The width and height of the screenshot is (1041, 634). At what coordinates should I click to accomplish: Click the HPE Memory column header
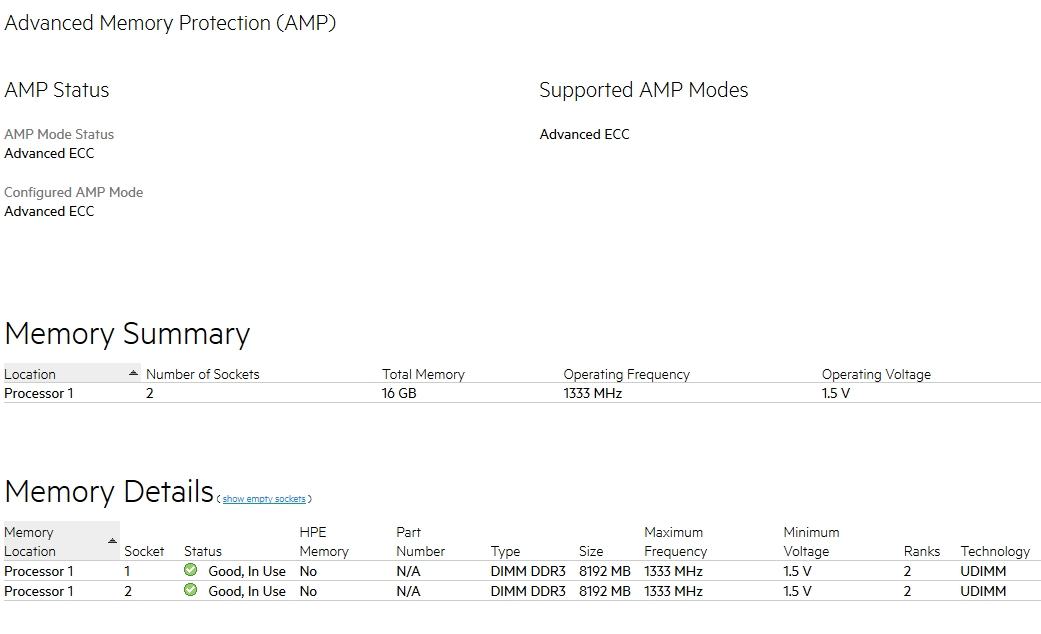pyautogui.click(x=324, y=542)
